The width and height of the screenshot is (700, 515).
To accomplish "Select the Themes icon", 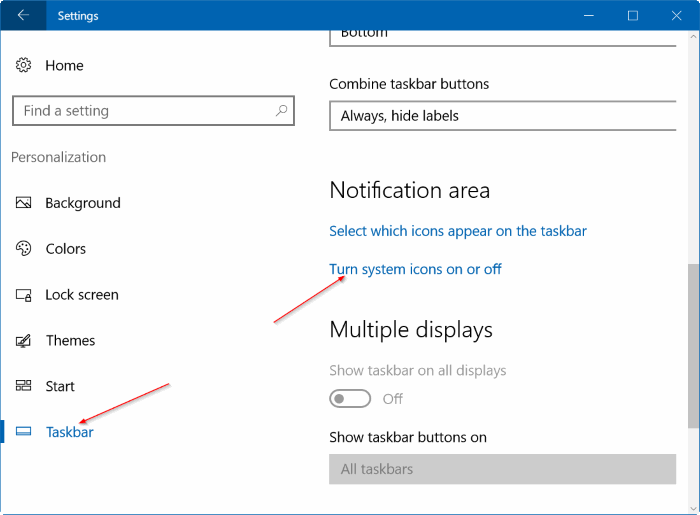I will coord(23,341).
